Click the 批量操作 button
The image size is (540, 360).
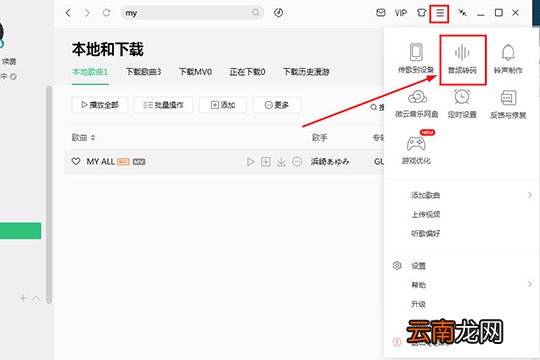163,105
